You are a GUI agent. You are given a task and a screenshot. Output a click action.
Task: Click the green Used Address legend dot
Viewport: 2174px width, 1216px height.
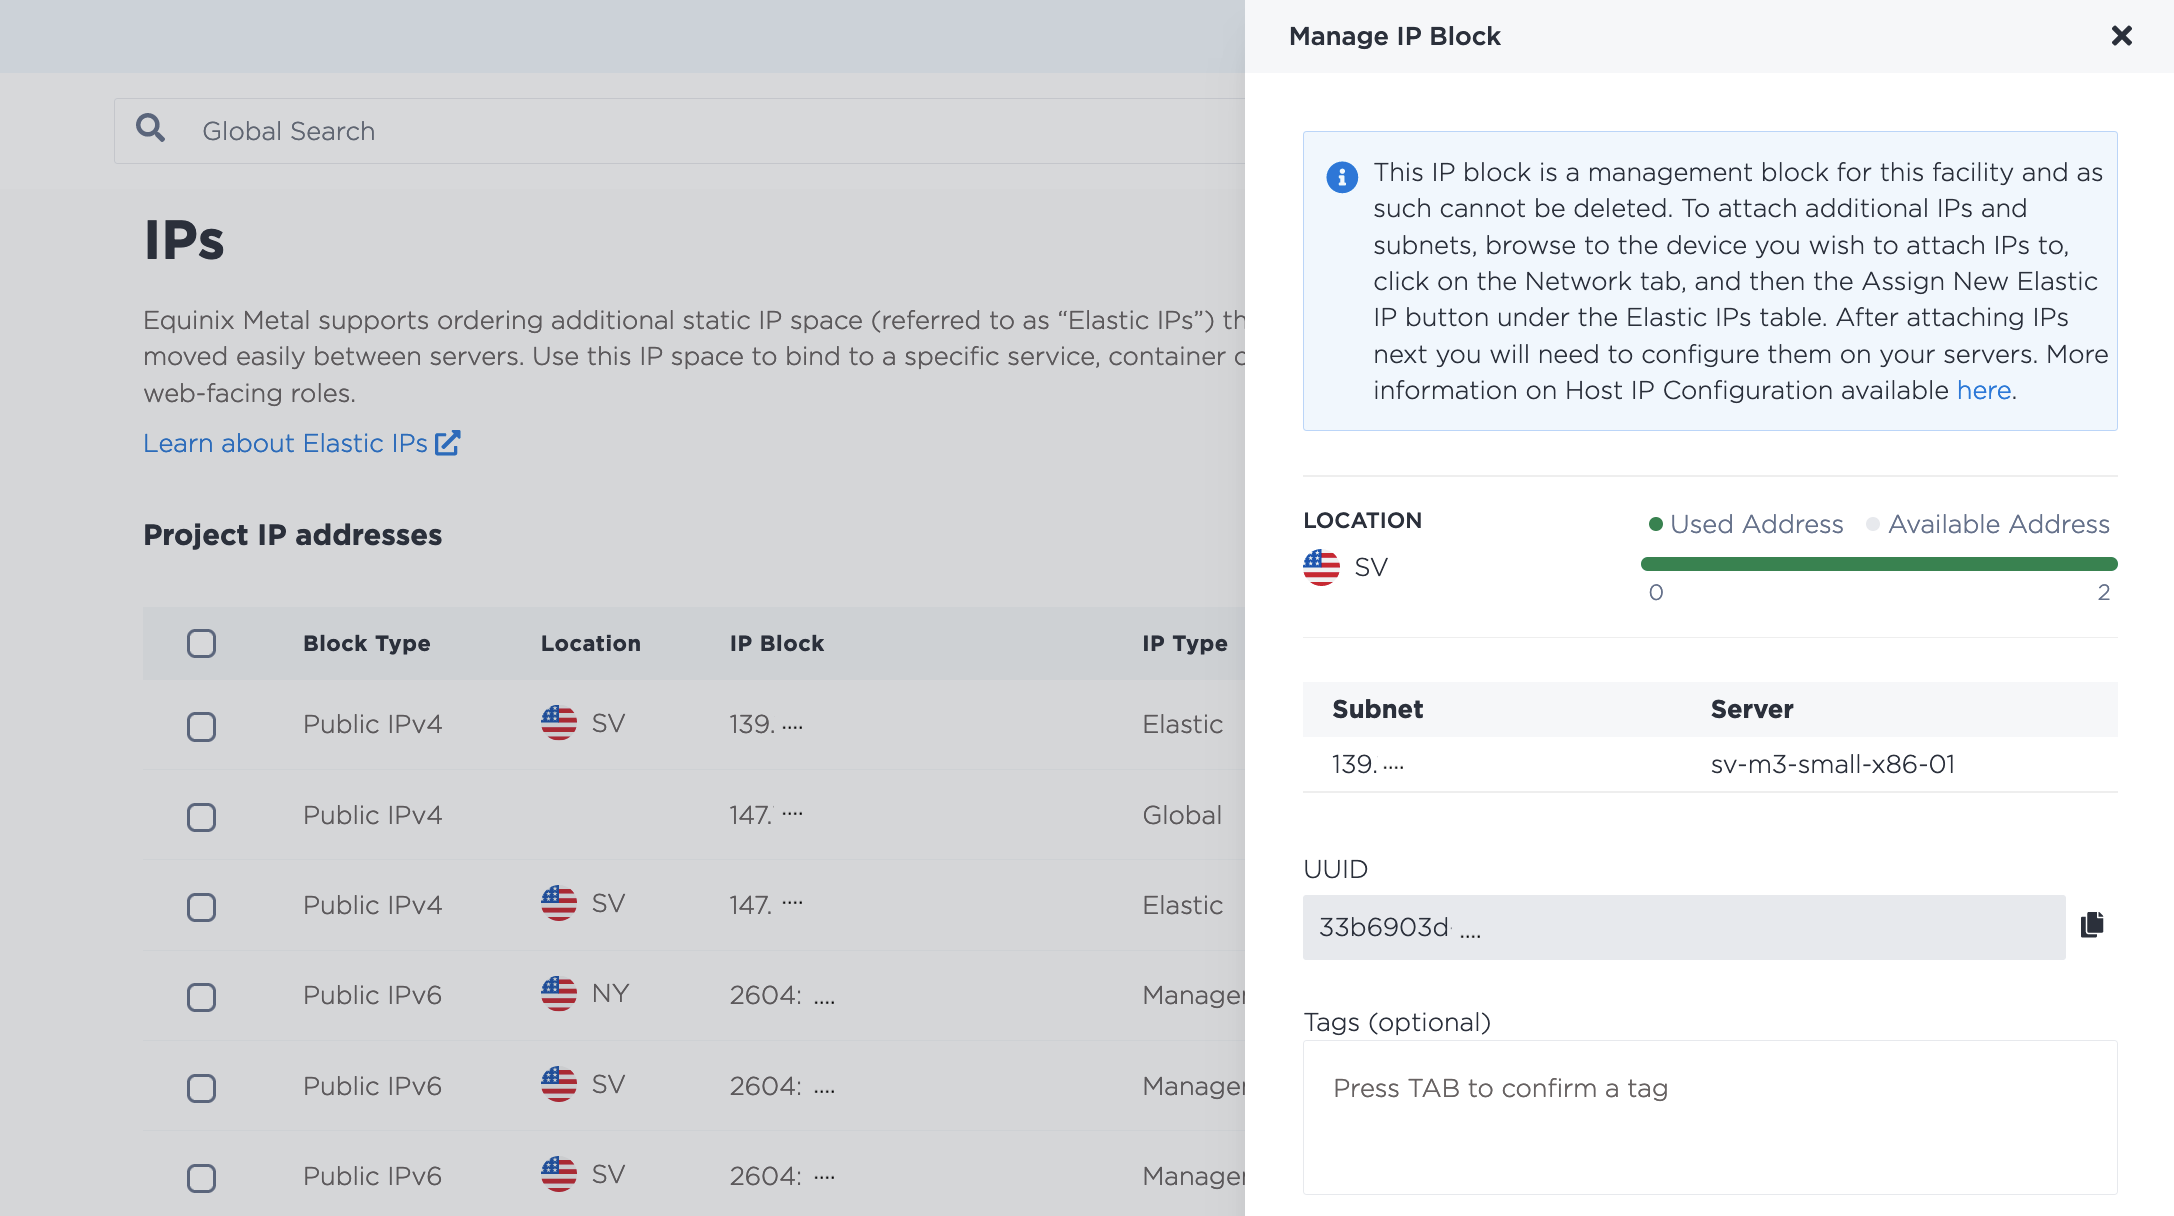1655,524
